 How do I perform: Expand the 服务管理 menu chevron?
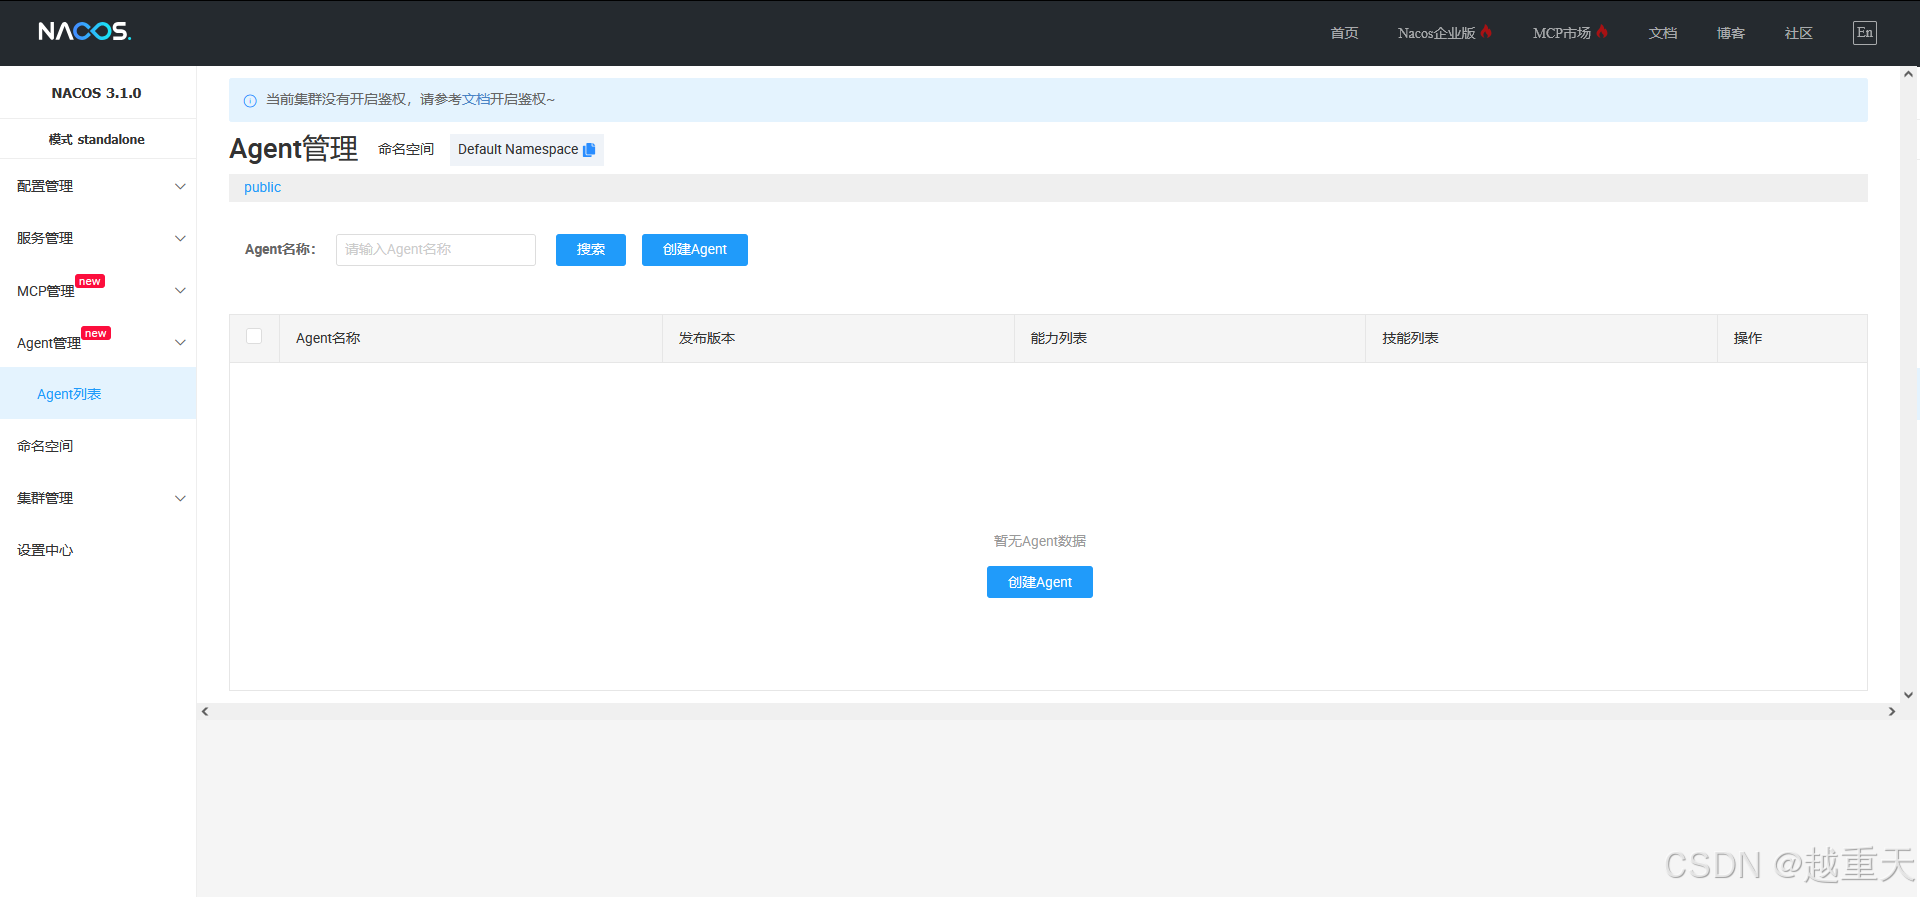(x=180, y=239)
